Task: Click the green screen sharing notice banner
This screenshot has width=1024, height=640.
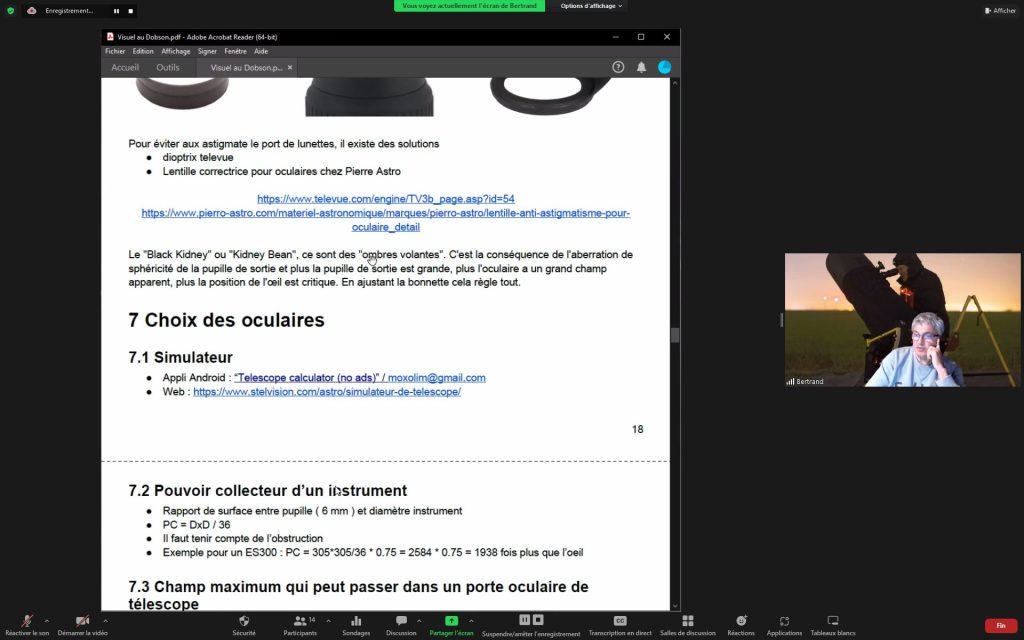Action: tap(469, 6)
